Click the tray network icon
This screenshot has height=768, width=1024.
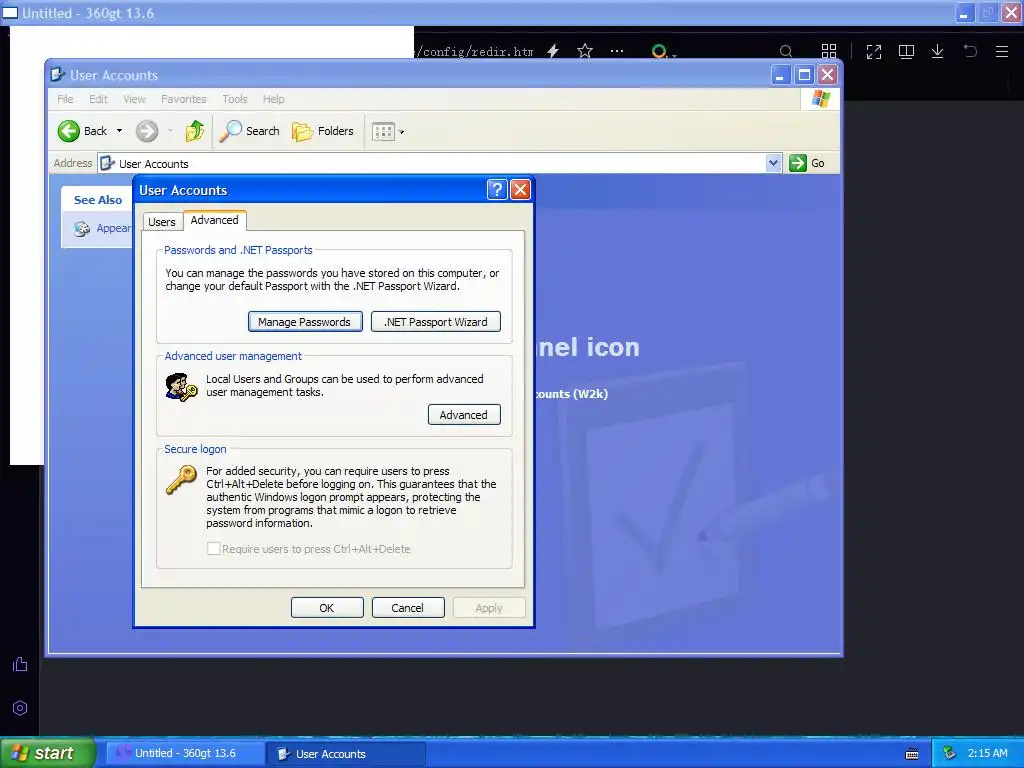click(950, 753)
